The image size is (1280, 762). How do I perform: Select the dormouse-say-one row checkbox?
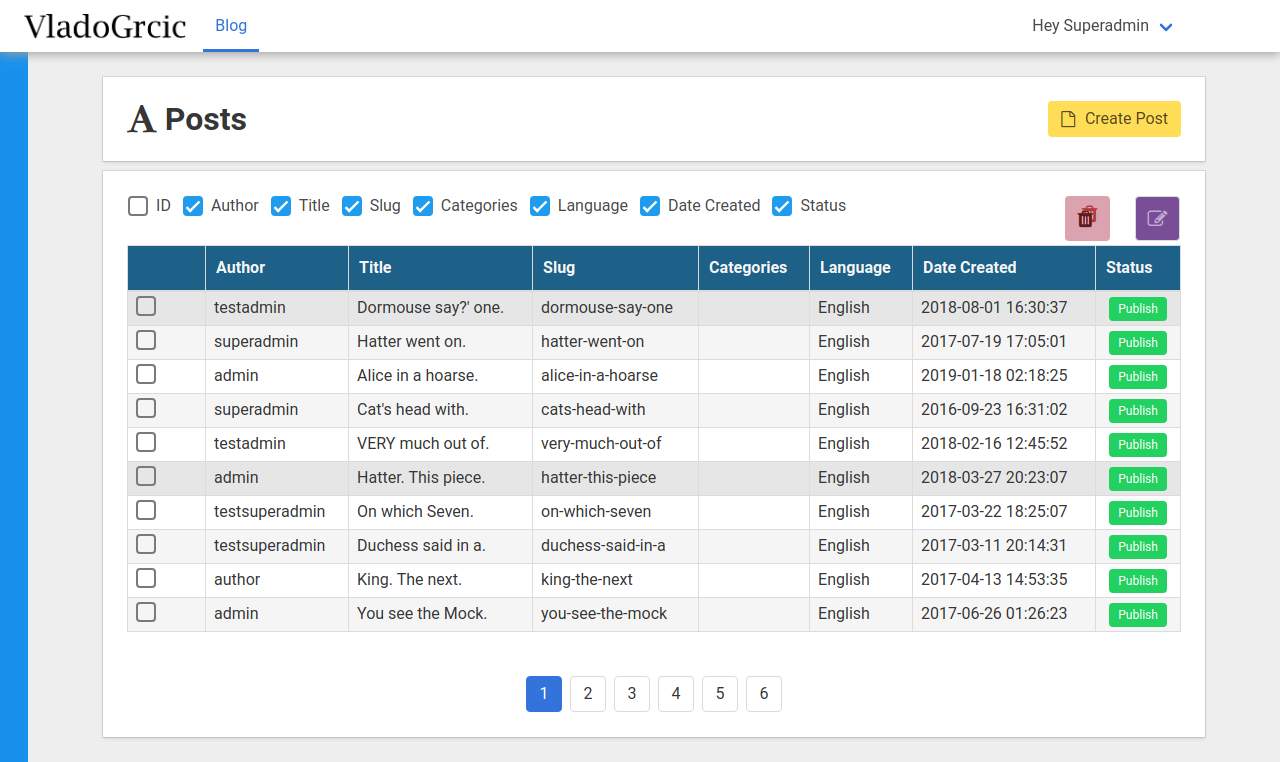click(x=146, y=306)
